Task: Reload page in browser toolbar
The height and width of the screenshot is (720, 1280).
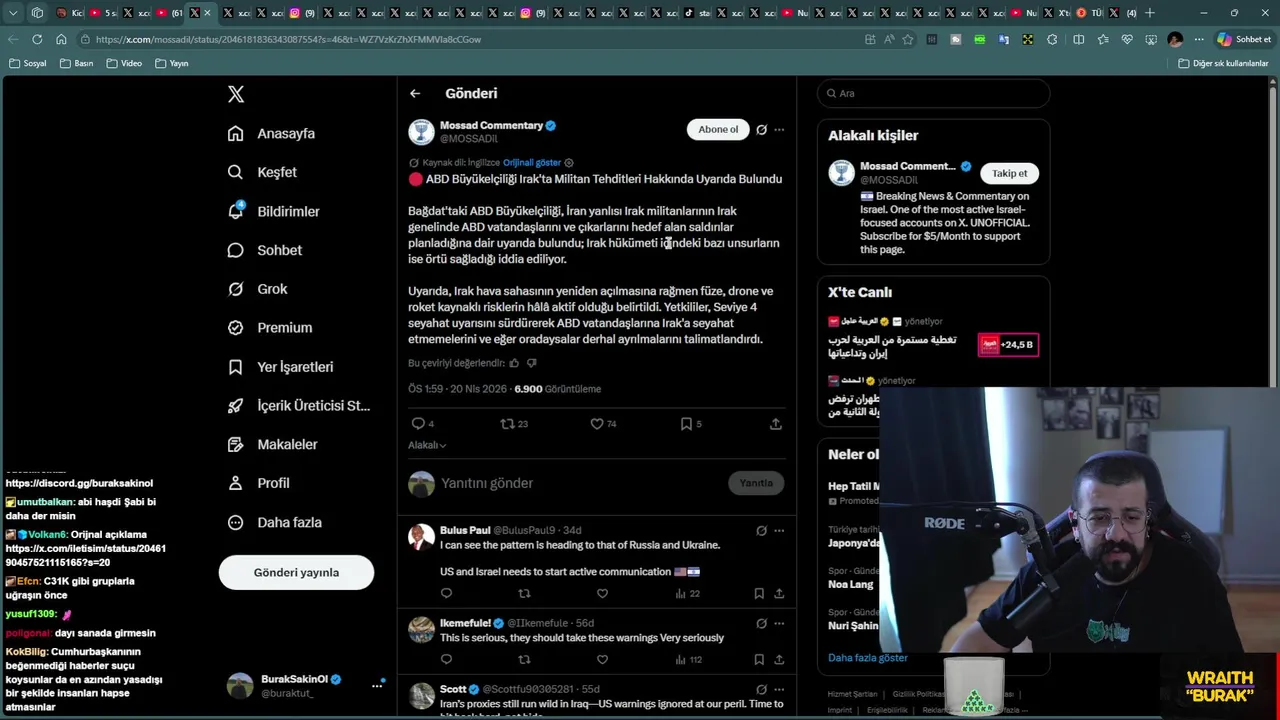Action: pos(37,39)
